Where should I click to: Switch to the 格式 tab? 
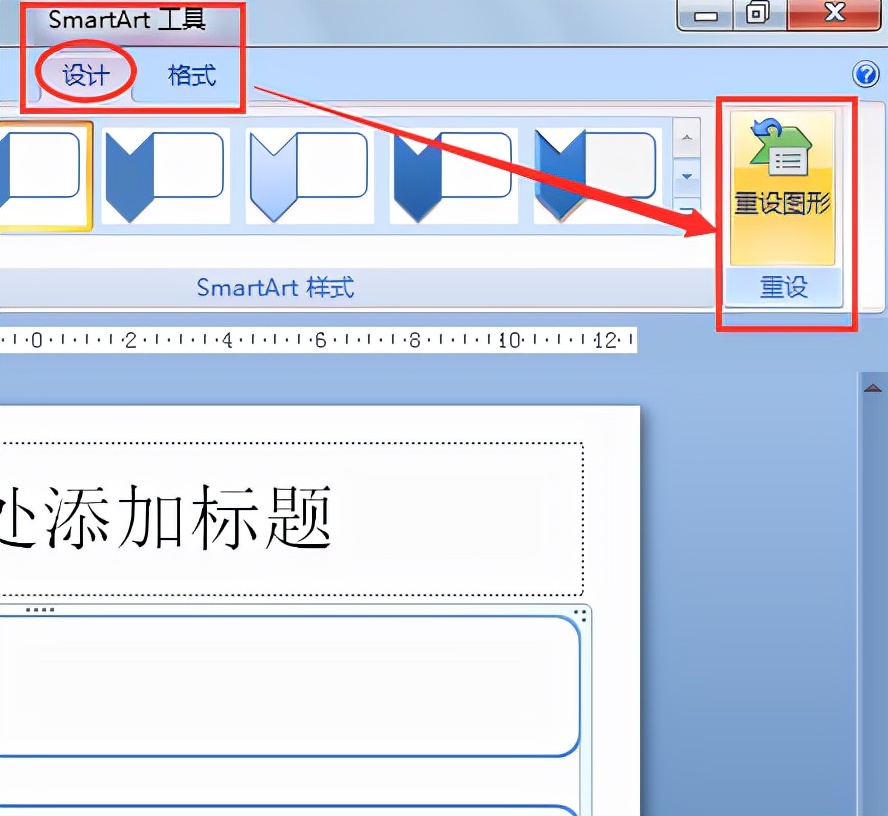coord(191,75)
